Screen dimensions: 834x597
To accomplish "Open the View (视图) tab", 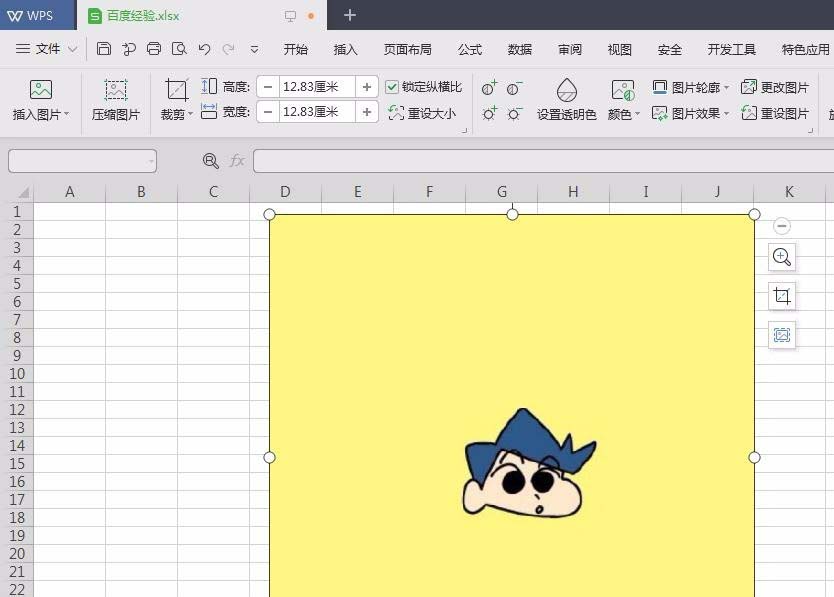I will click(620, 49).
